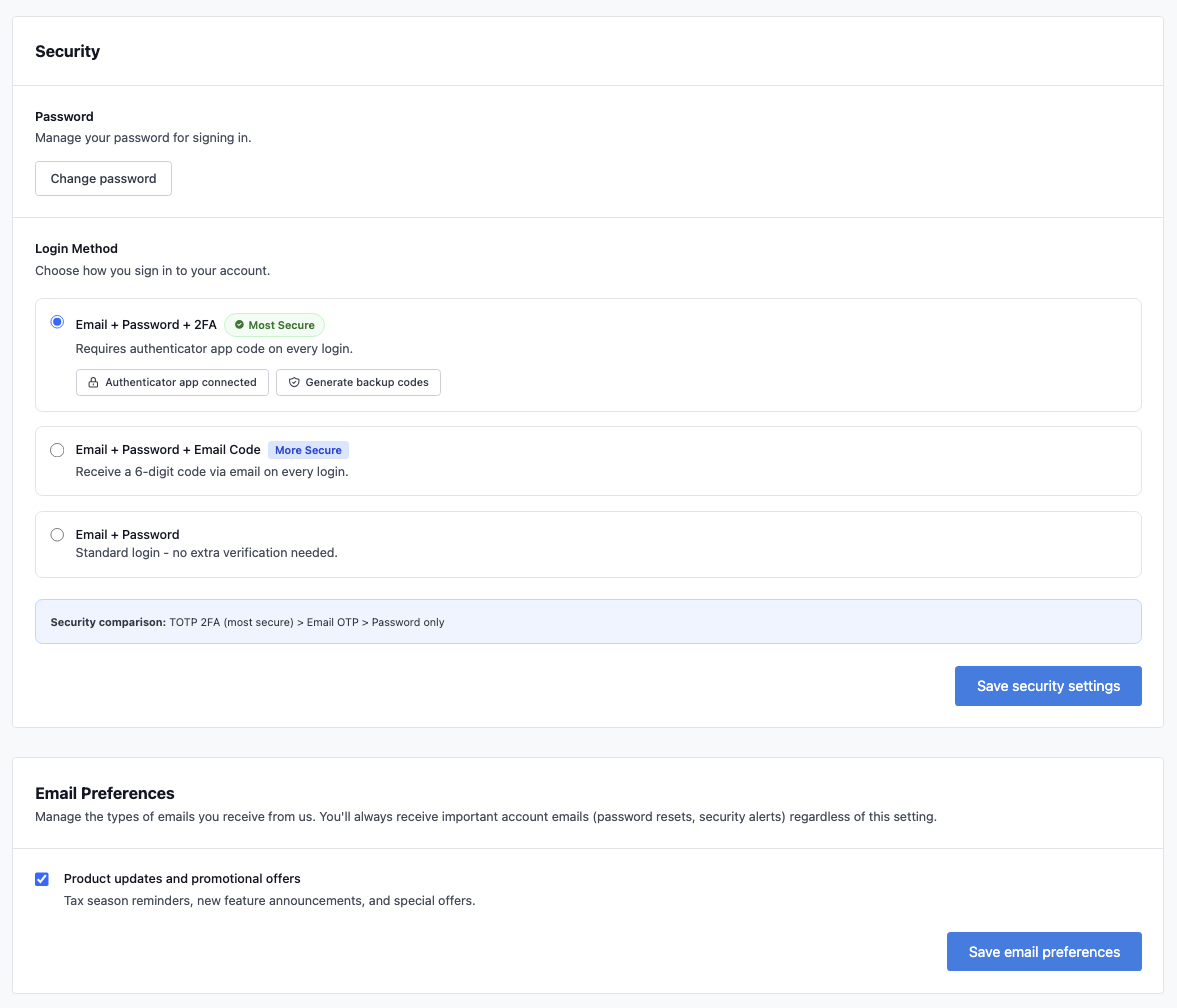Click the lock icon on Authenticator app connected
Image resolution: width=1177 pixels, height=1008 pixels.
[92, 382]
